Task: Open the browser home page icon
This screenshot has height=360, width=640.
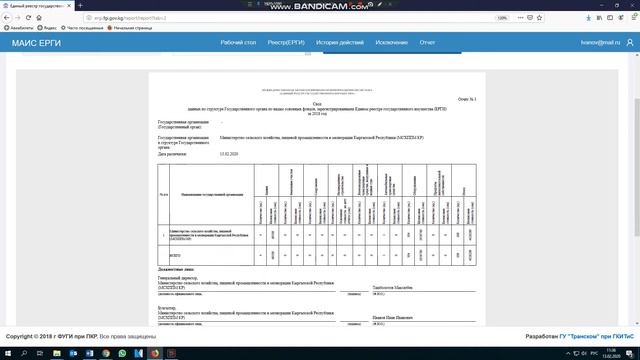Action: [x=39, y=18]
